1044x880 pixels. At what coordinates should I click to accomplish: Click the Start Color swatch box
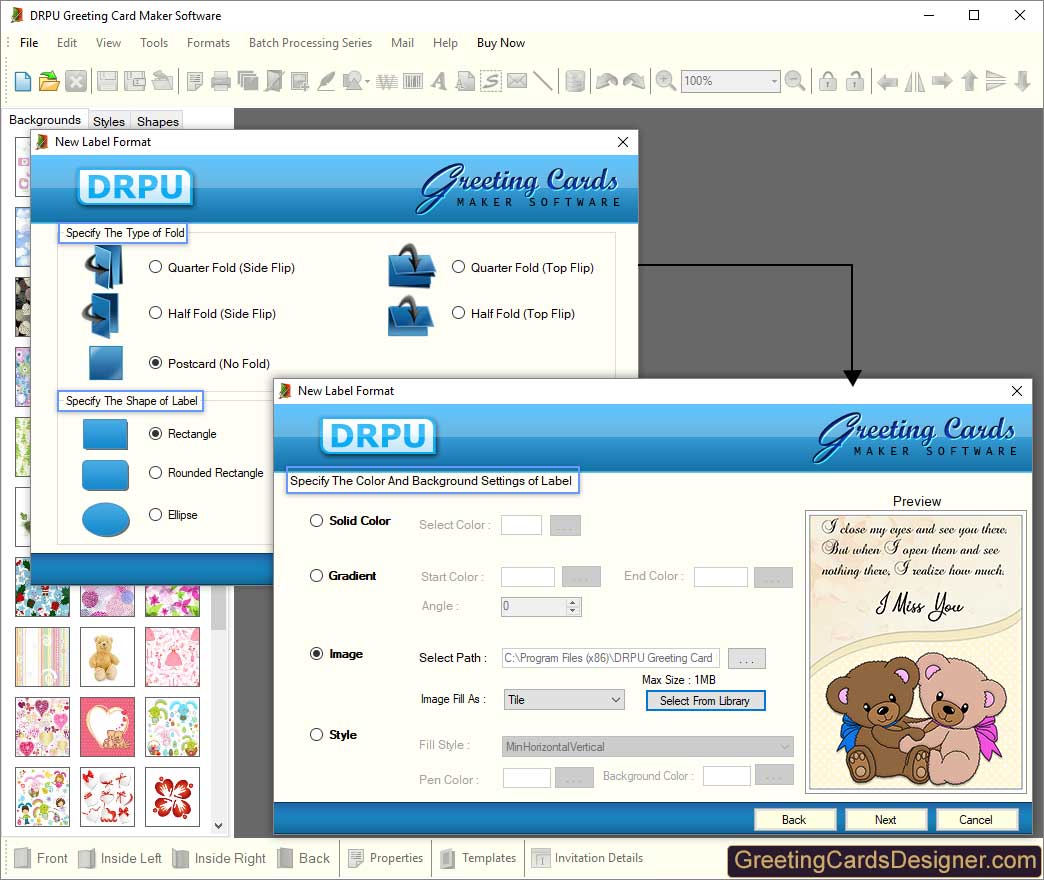click(x=527, y=576)
